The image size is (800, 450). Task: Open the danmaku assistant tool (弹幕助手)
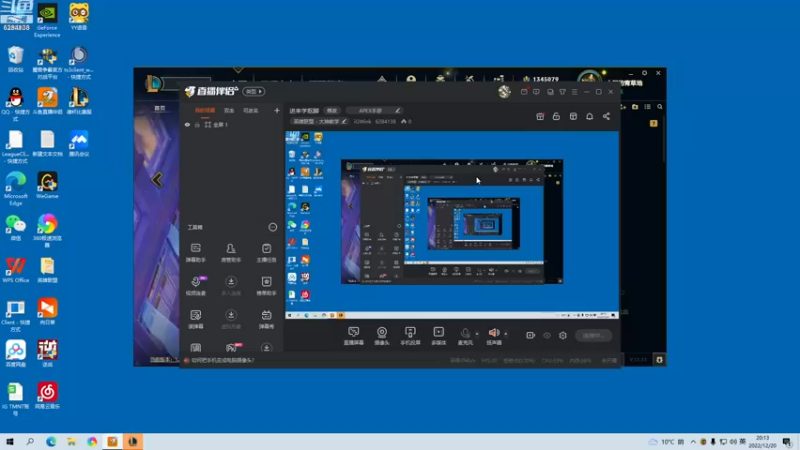point(195,252)
